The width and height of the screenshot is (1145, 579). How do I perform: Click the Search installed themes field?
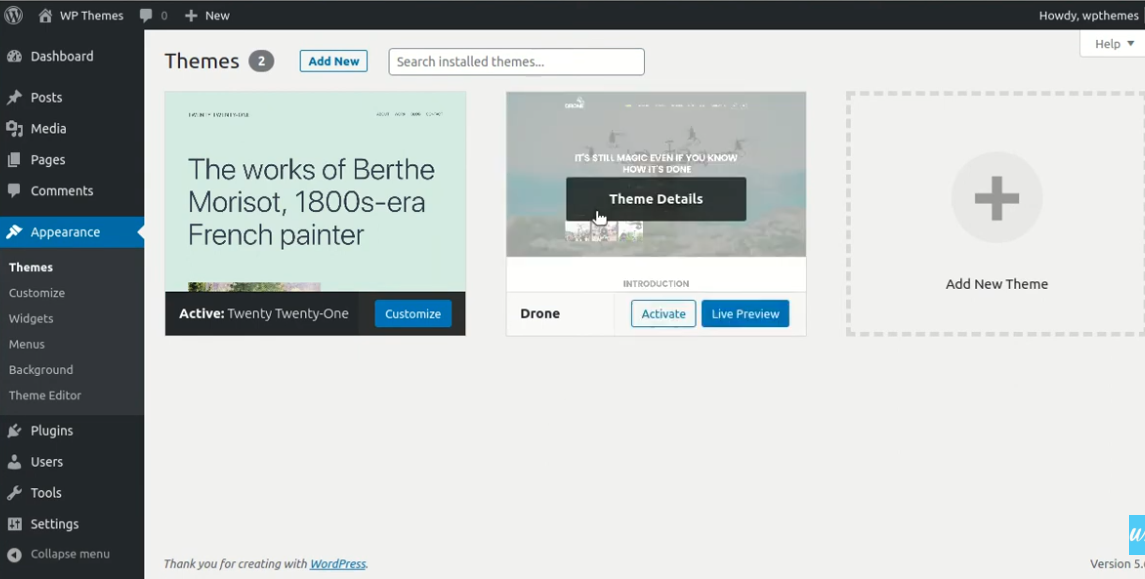(x=516, y=62)
